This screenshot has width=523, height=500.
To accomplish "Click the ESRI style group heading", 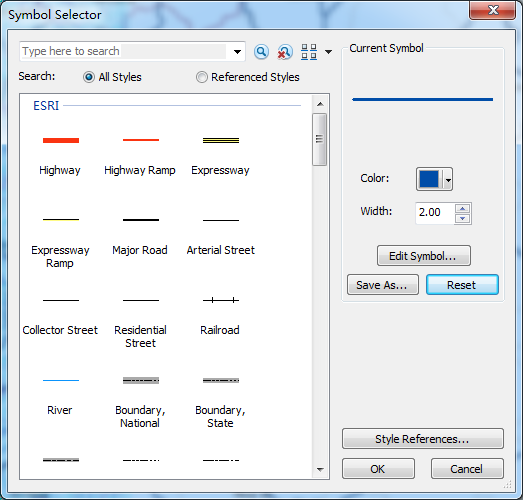I will [46, 106].
